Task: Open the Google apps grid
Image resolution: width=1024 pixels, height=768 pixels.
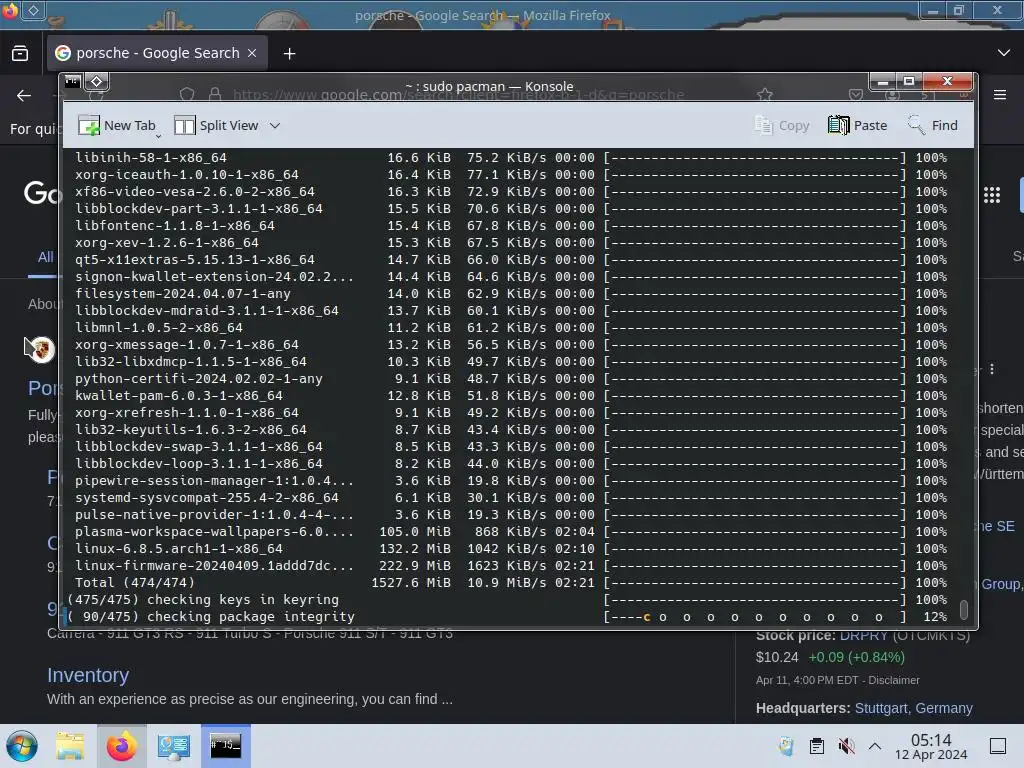Action: point(992,195)
